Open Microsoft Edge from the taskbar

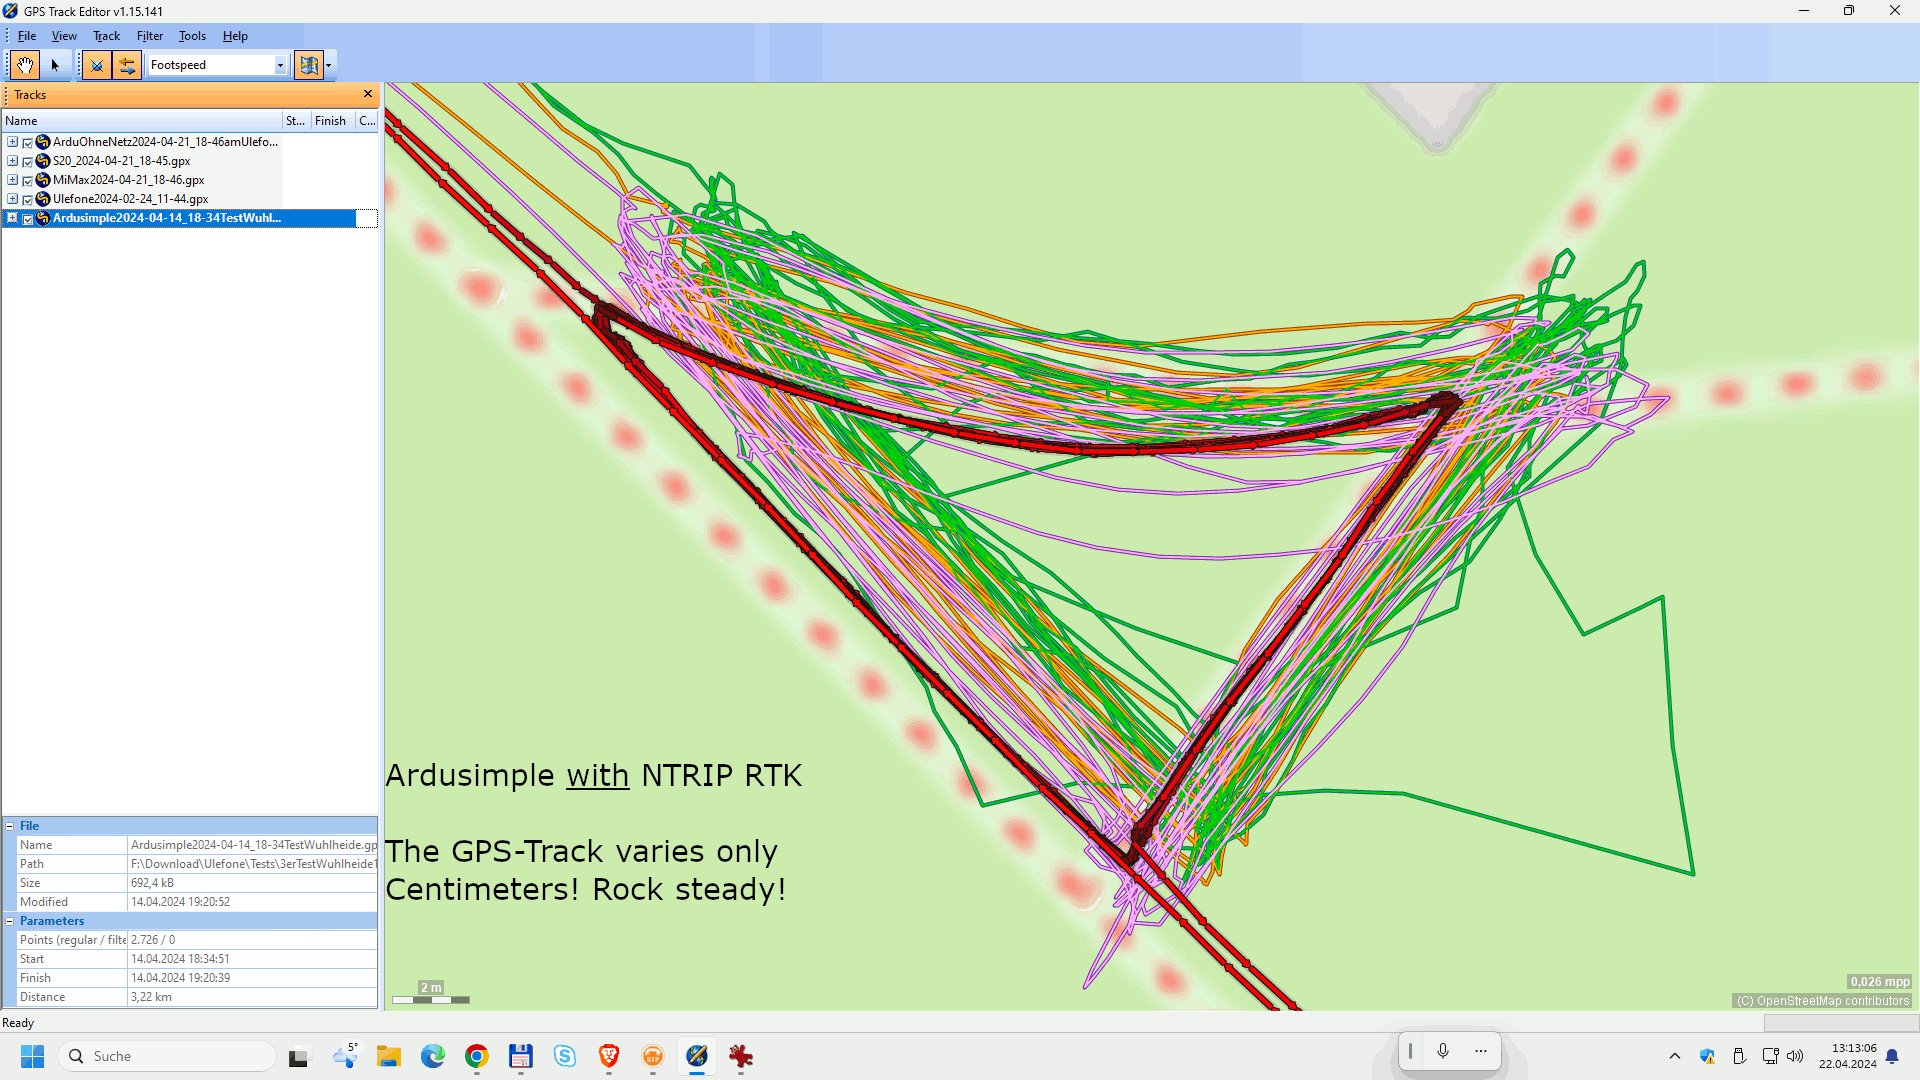pyautogui.click(x=433, y=1056)
